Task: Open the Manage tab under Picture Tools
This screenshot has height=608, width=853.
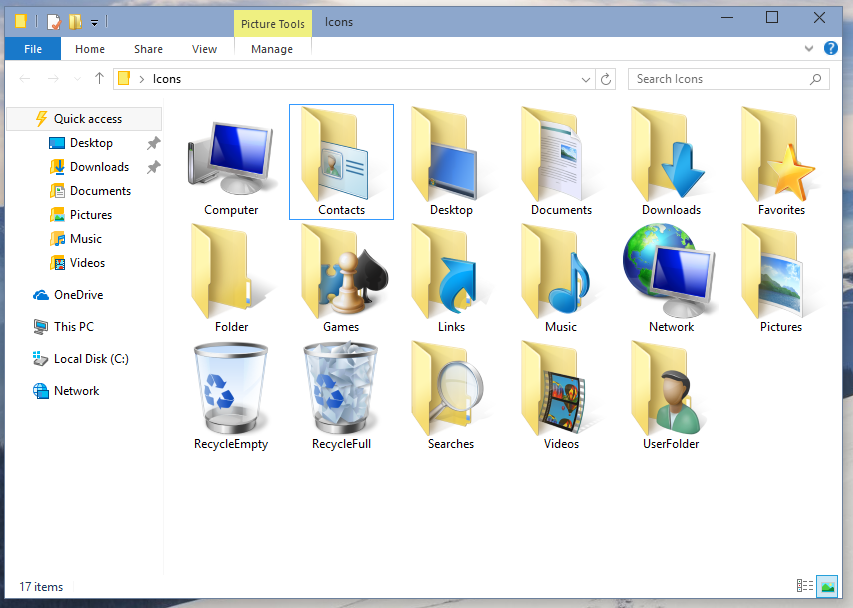Action: click(x=272, y=48)
